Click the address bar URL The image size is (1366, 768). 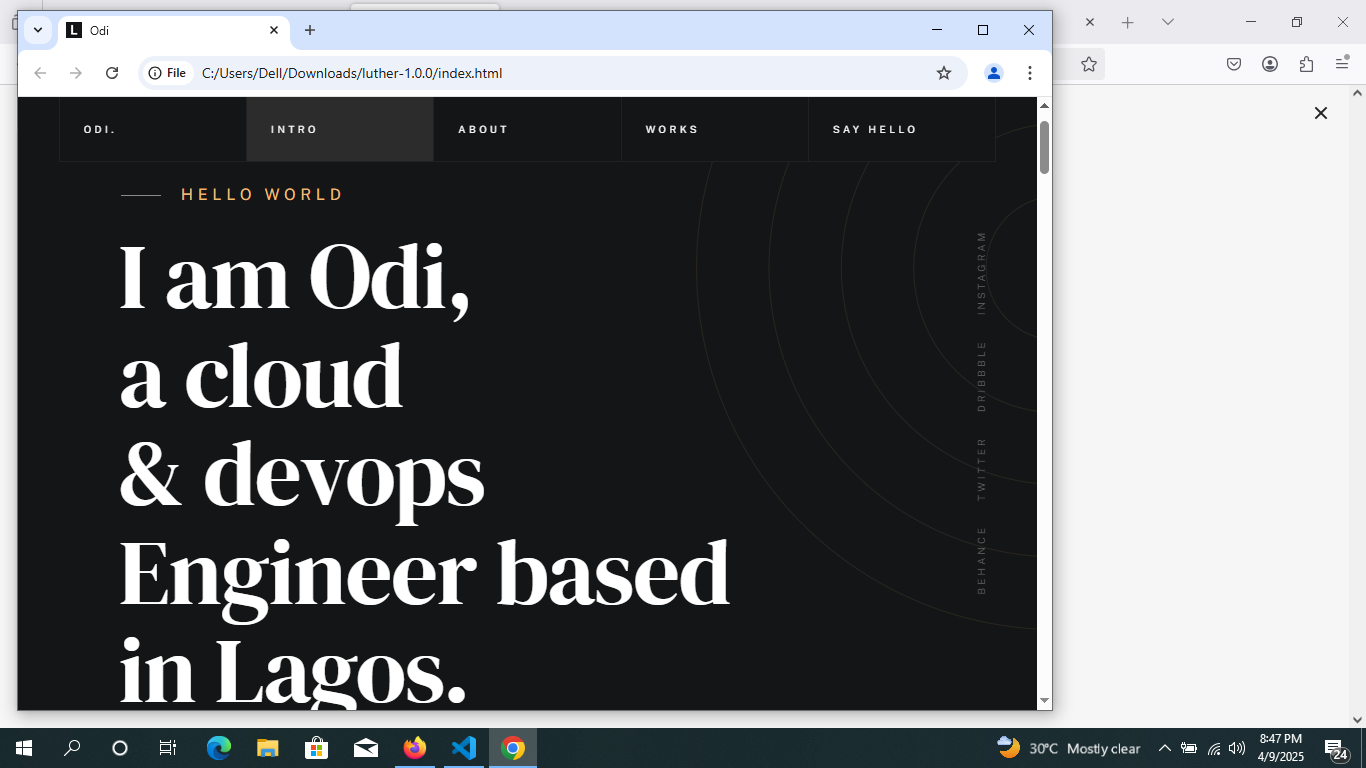click(352, 73)
